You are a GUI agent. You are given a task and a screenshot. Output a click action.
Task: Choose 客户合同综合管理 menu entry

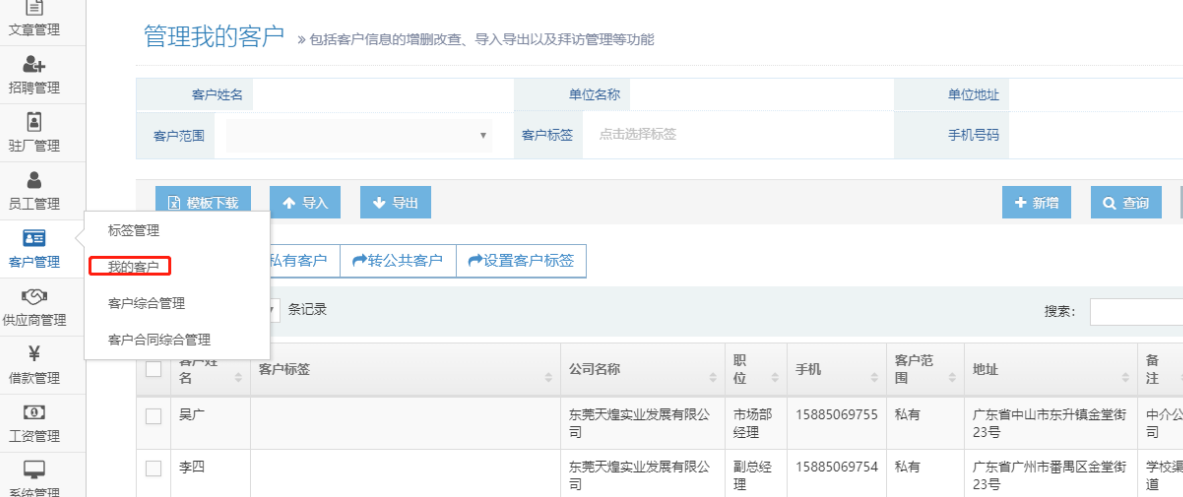pyautogui.click(x=159, y=340)
